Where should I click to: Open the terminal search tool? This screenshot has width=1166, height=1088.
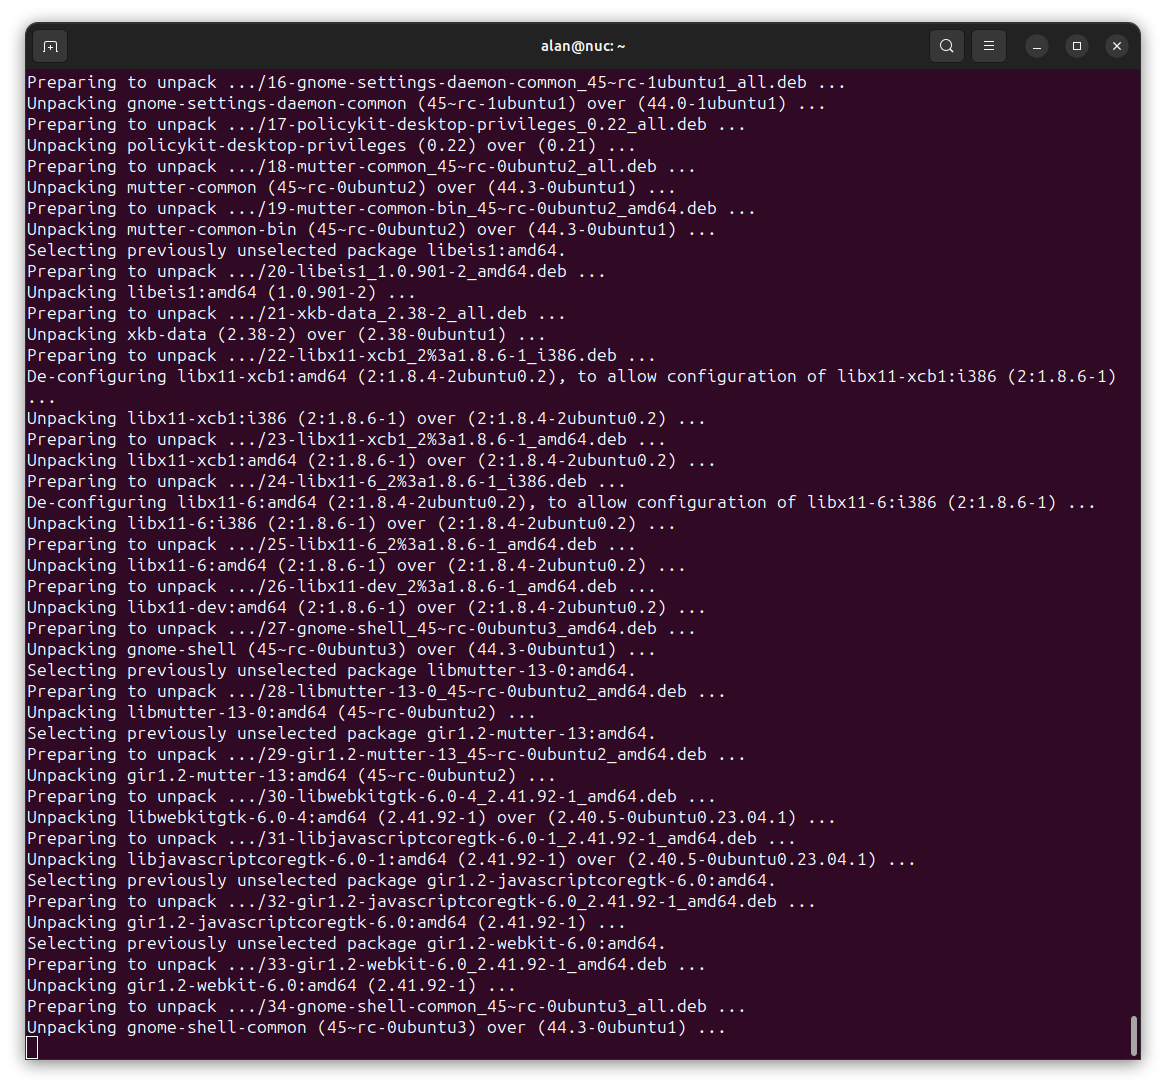(947, 46)
